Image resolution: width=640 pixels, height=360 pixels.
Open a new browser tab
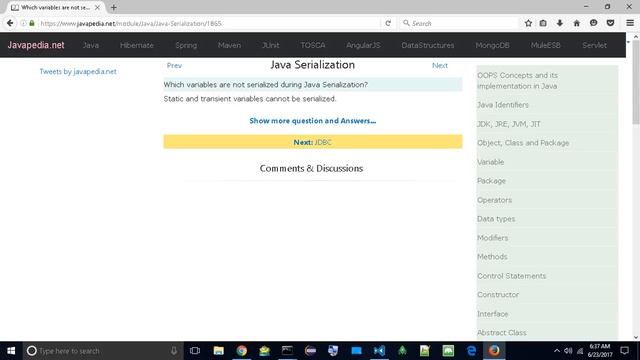pos(113,7)
